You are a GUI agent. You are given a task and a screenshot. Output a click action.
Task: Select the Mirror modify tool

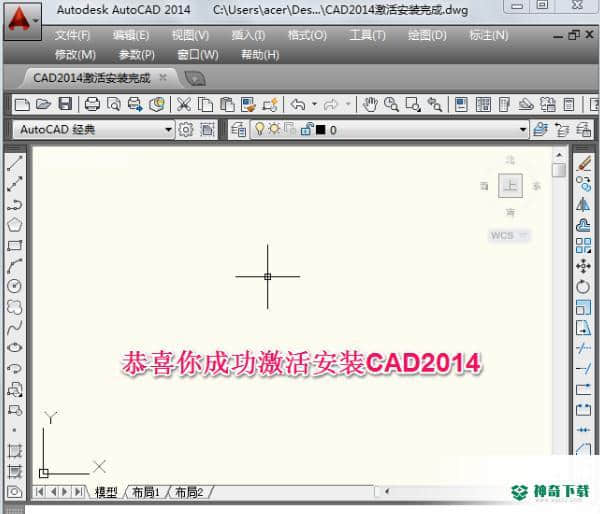pyautogui.click(x=584, y=205)
